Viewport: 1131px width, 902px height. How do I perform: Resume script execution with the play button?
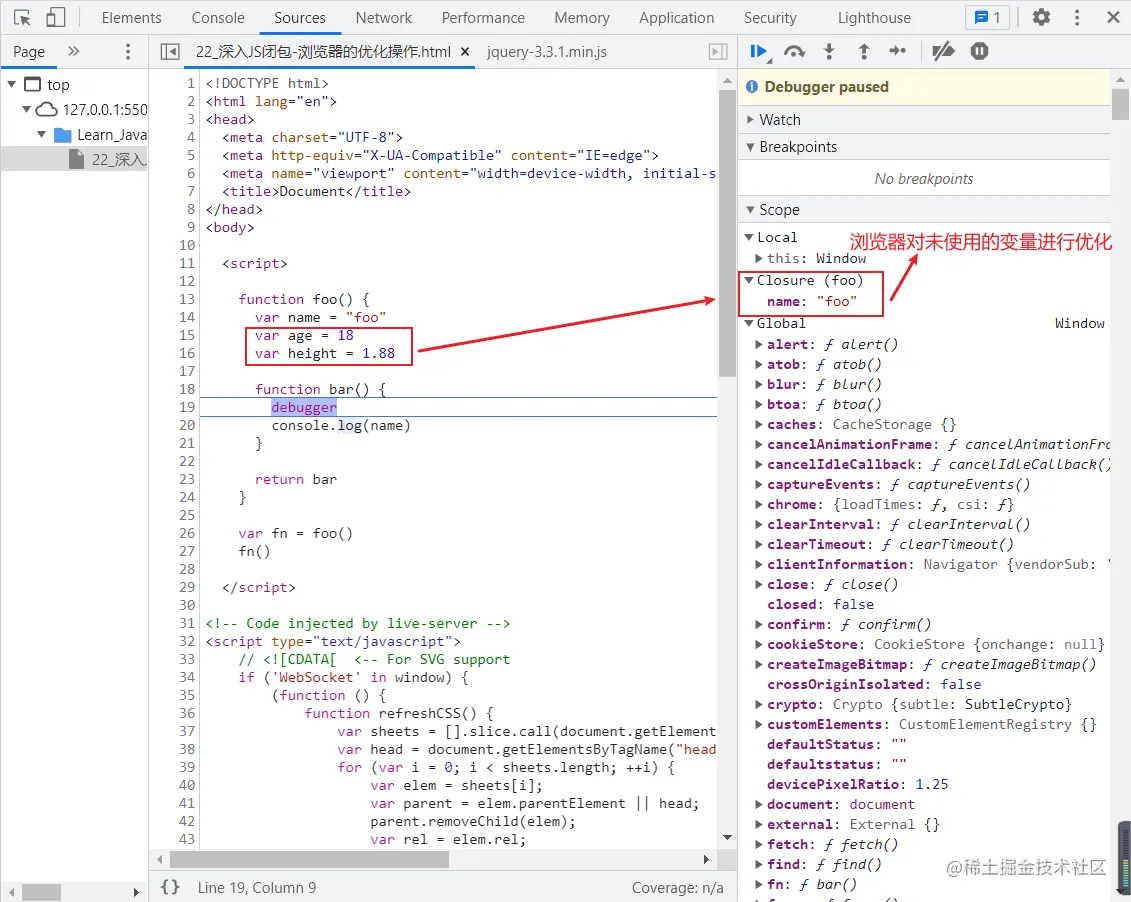(x=759, y=51)
